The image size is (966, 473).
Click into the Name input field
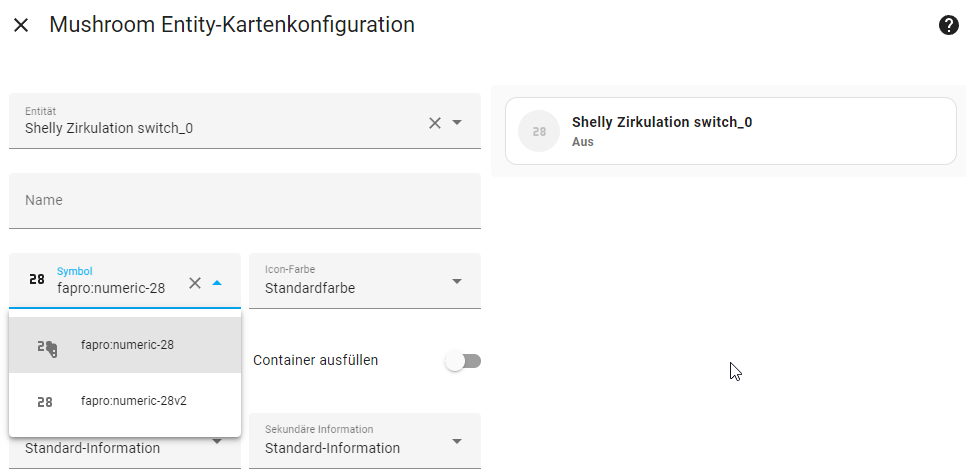(x=245, y=200)
